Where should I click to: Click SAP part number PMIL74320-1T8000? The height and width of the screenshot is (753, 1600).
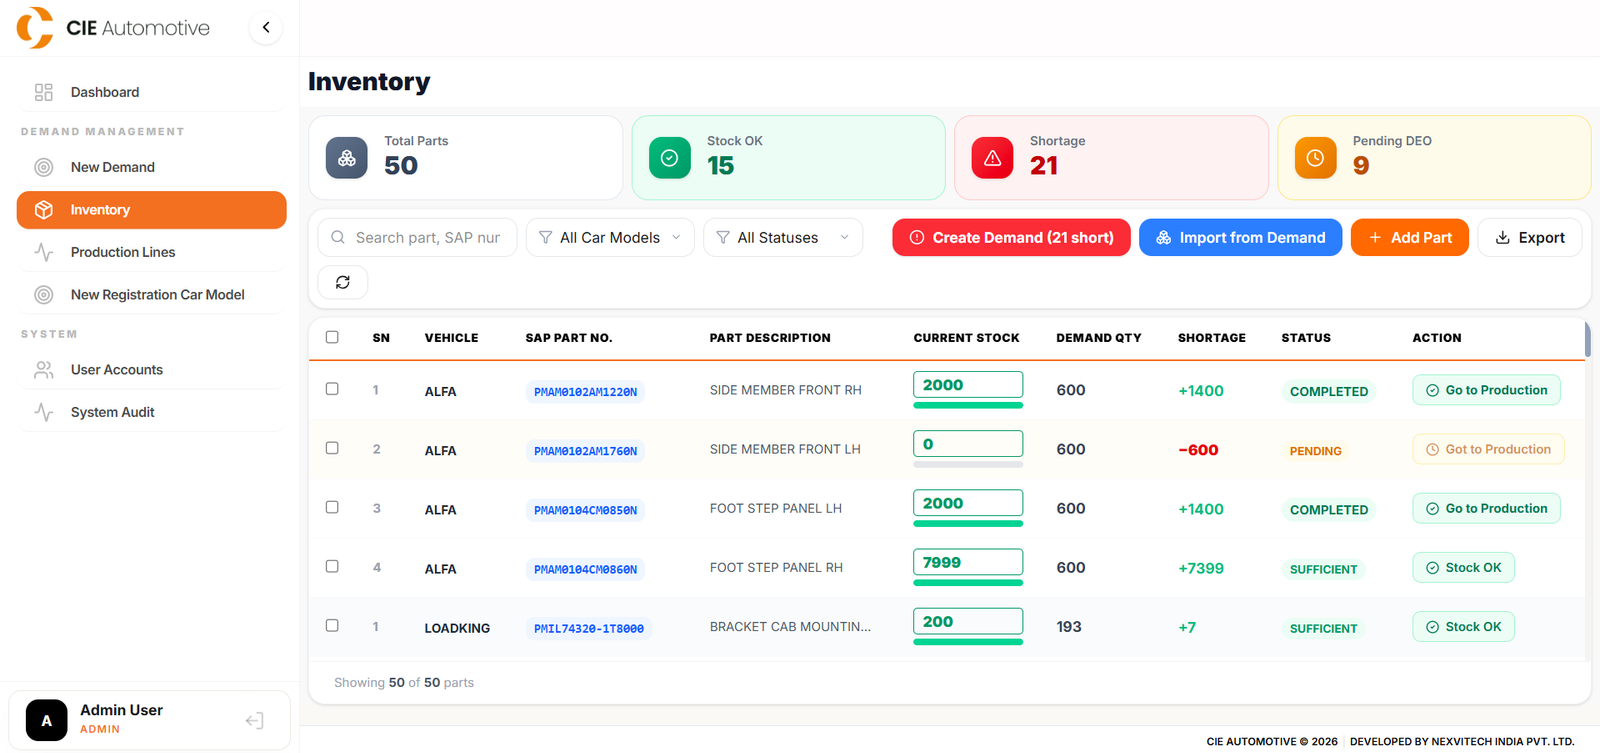pos(589,628)
